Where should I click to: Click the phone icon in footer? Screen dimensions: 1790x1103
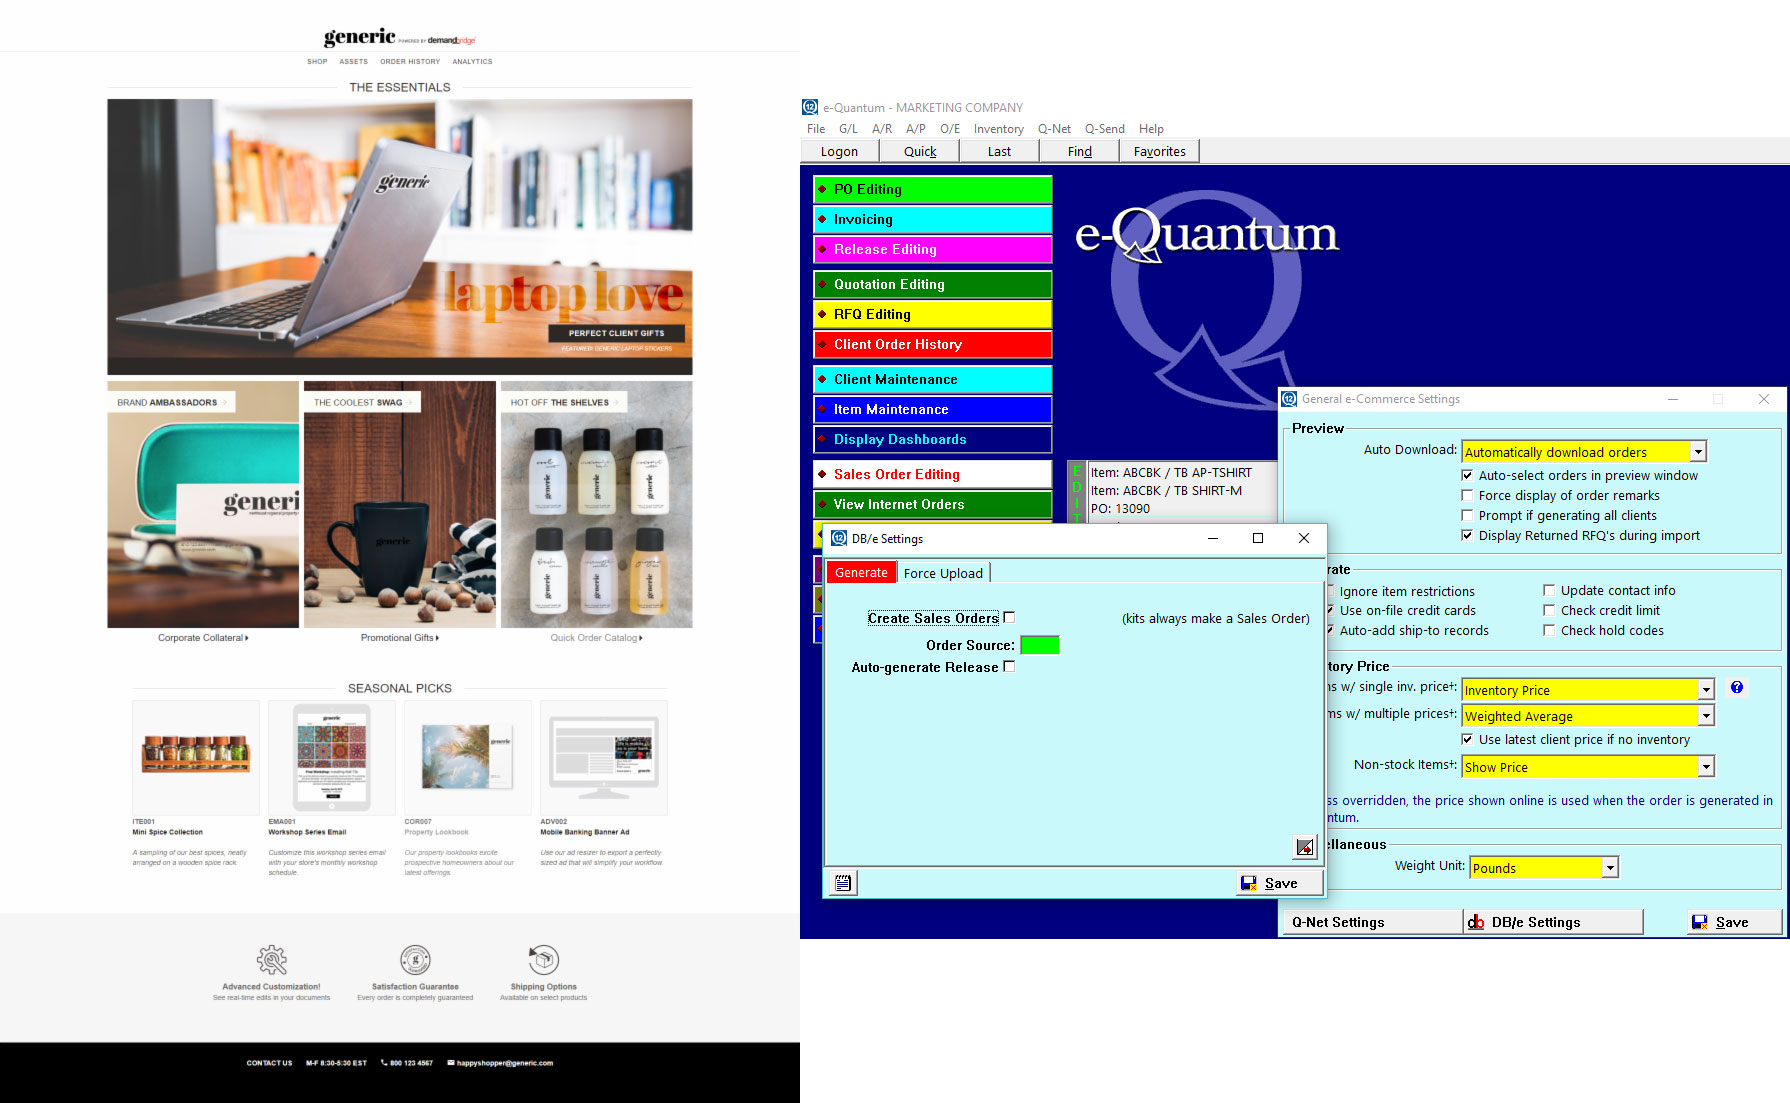[384, 1063]
